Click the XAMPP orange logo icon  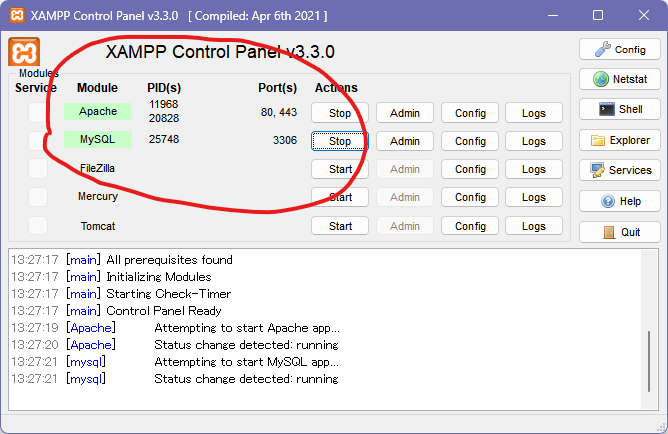[x=24, y=53]
